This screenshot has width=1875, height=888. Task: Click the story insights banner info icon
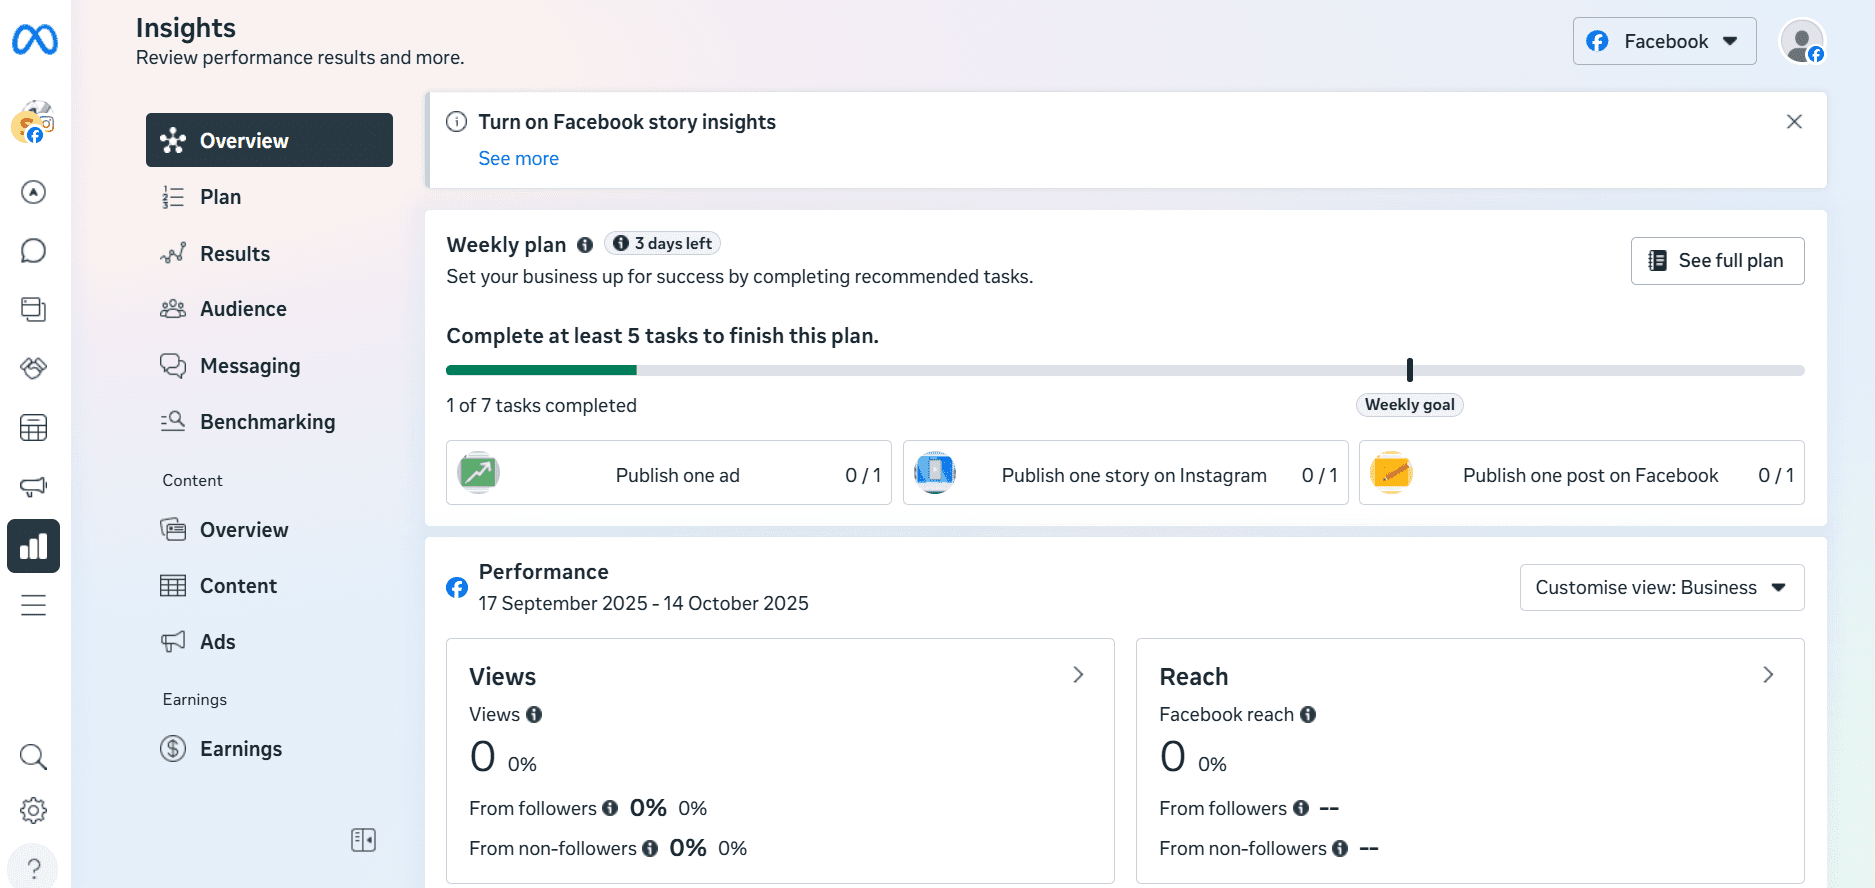tap(456, 122)
